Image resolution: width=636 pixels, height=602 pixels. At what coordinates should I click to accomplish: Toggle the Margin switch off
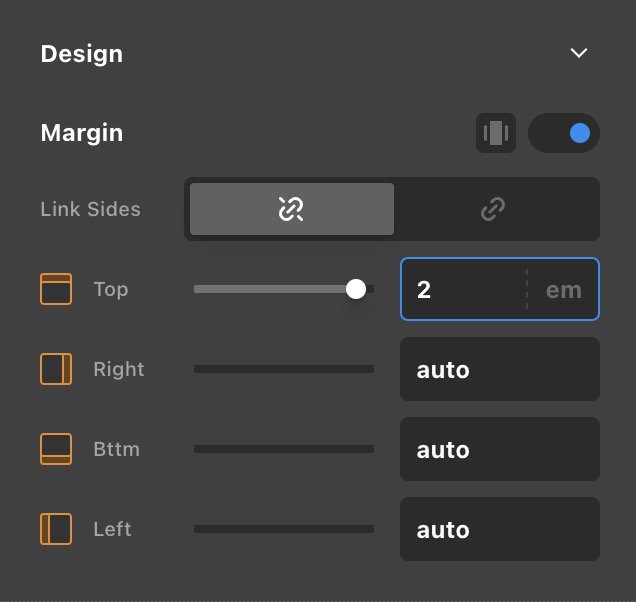coord(564,133)
